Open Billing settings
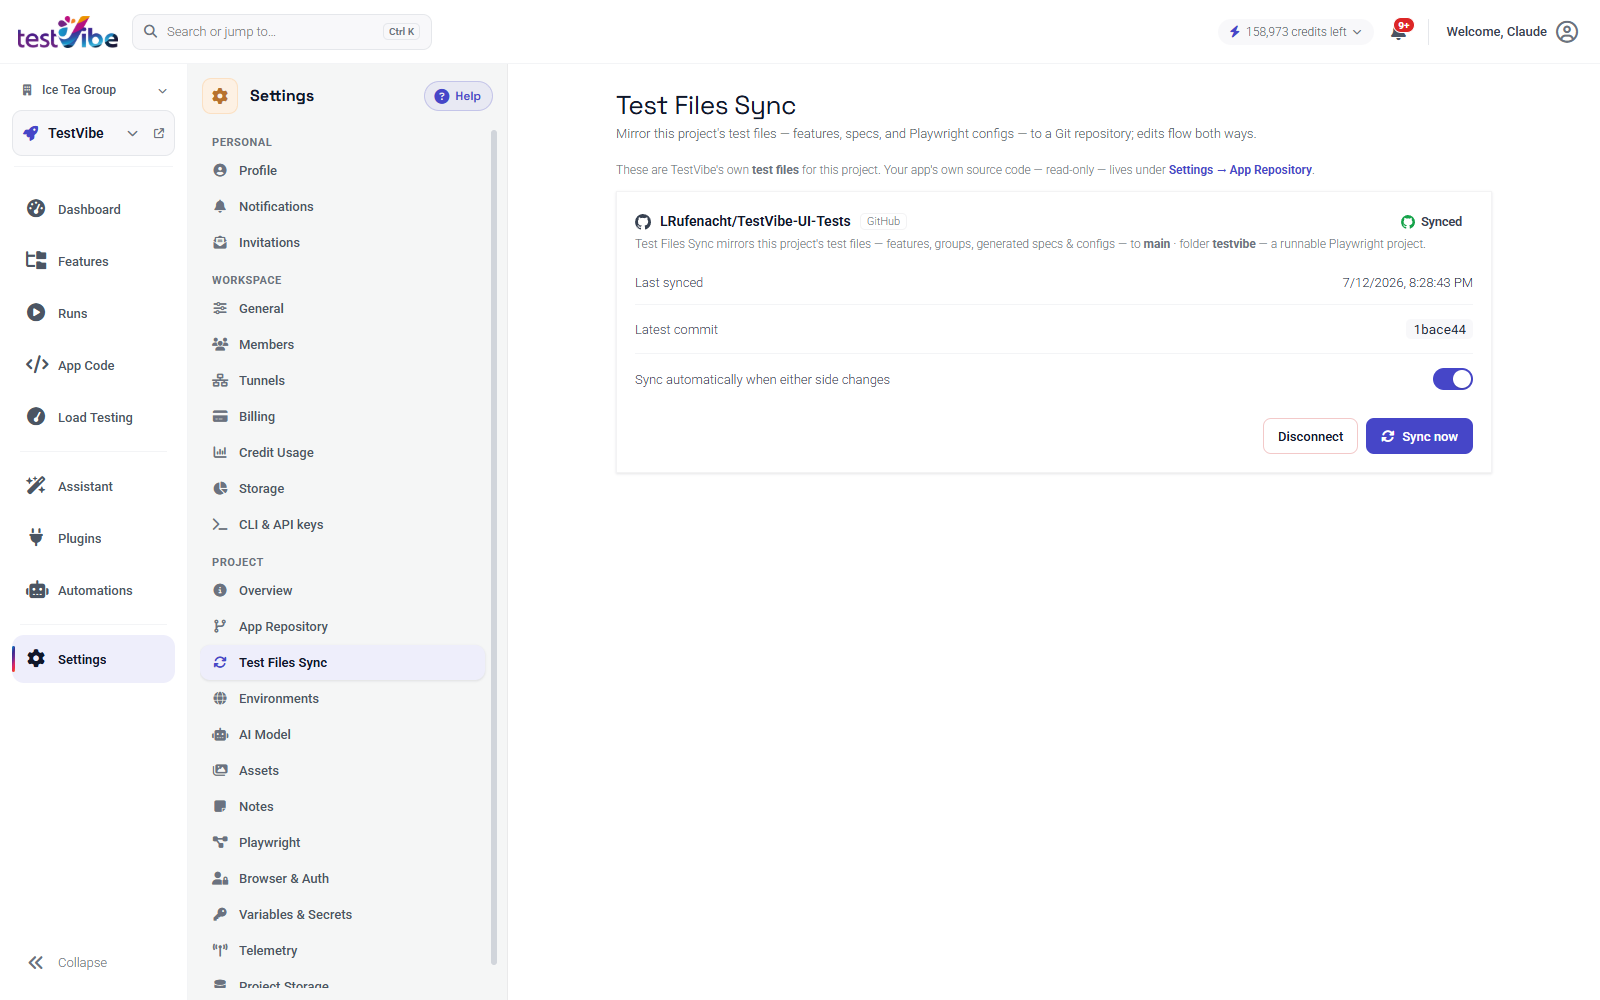This screenshot has width=1600, height=1000. coord(343,417)
